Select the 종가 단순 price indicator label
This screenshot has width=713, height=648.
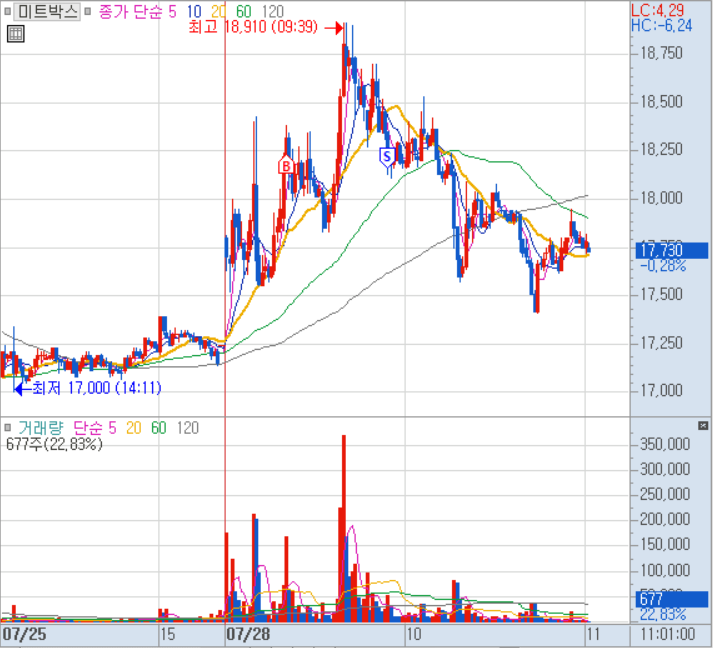pyautogui.click(x=132, y=12)
